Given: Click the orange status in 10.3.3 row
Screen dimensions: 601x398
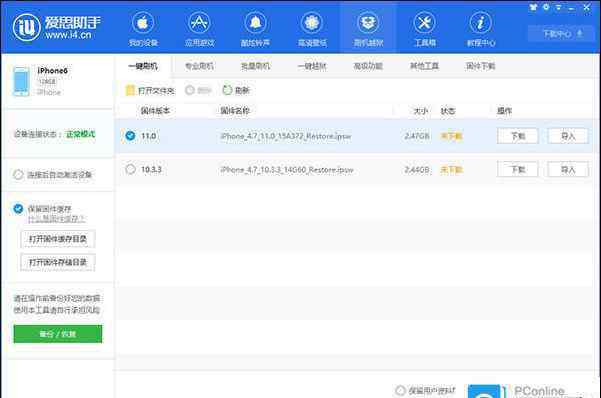Looking at the screenshot, I should 451,169.
